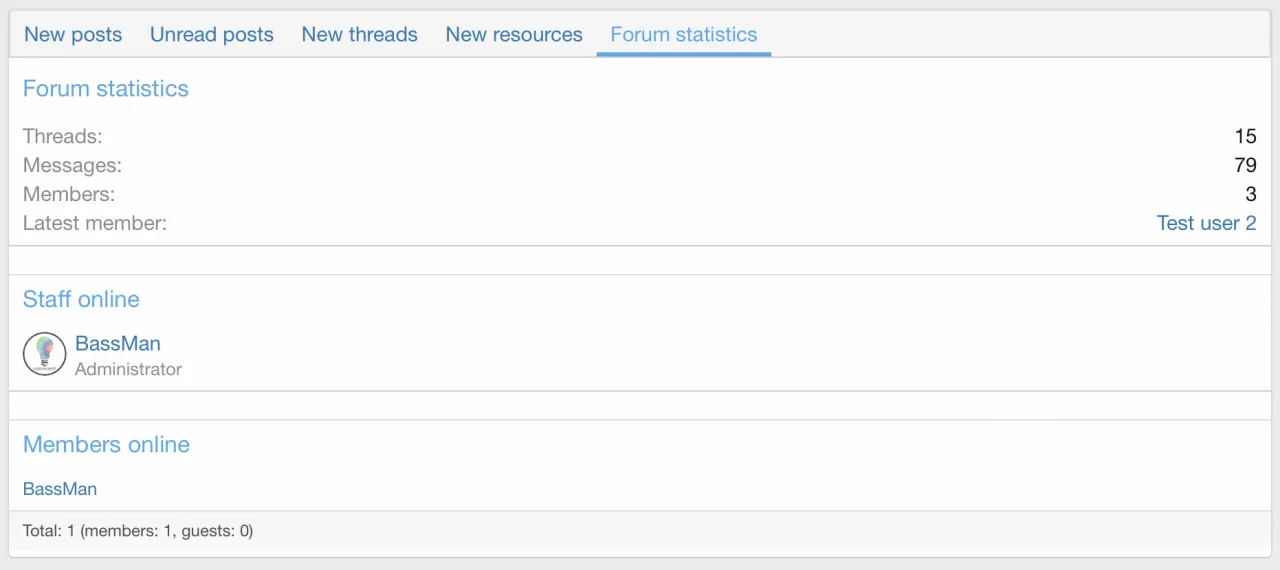Click the threads count value 15

tap(1245, 136)
